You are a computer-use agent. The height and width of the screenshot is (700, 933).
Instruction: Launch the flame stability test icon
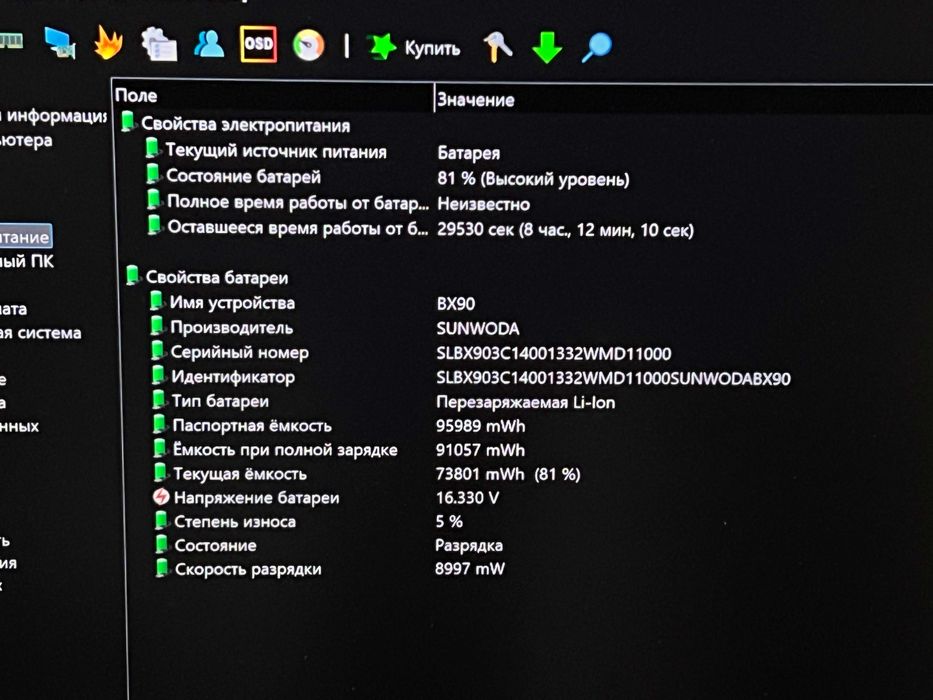point(108,43)
